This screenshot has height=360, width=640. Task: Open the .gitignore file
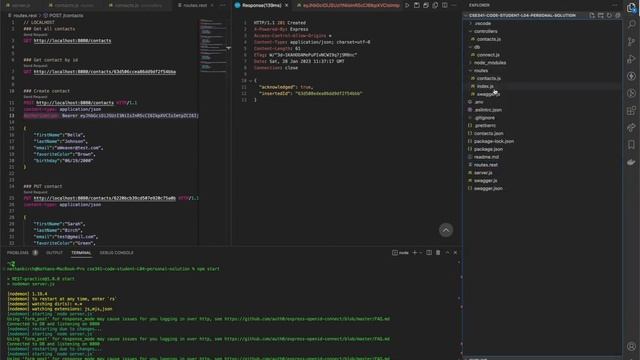(484, 118)
